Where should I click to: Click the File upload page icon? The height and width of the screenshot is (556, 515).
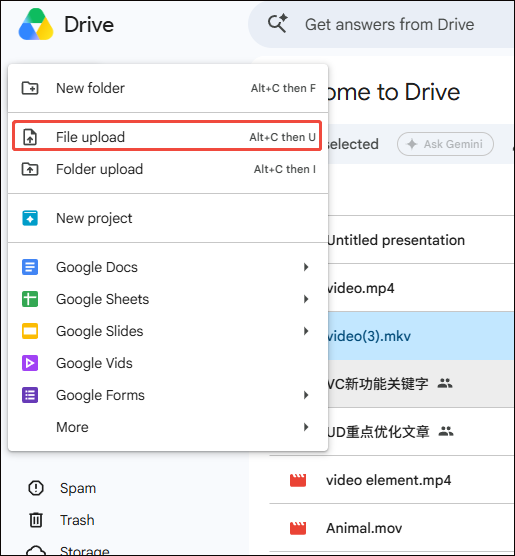tap(30, 137)
